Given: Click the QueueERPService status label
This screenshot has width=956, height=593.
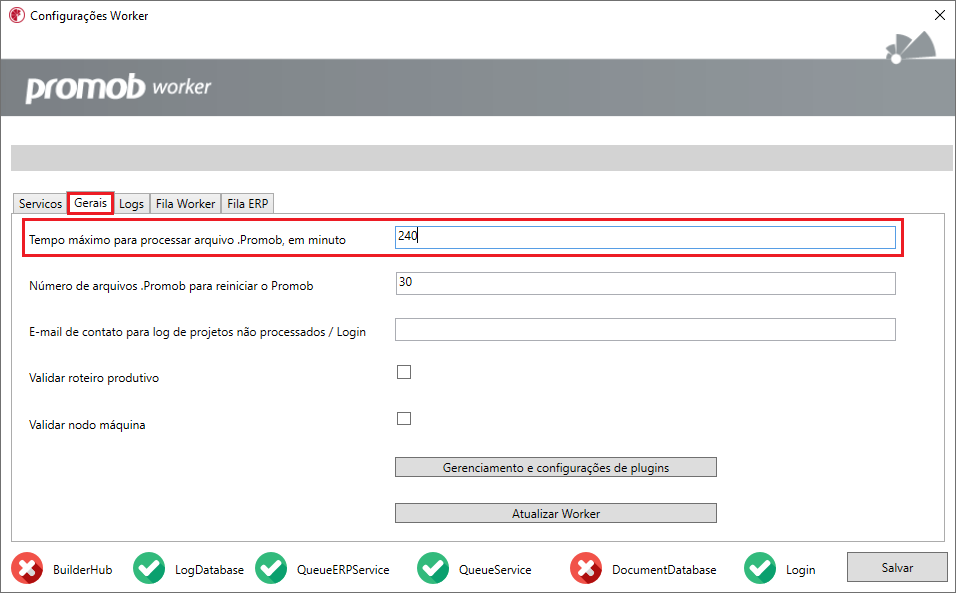Looking at the screenshot, I should tap(343, 570).
